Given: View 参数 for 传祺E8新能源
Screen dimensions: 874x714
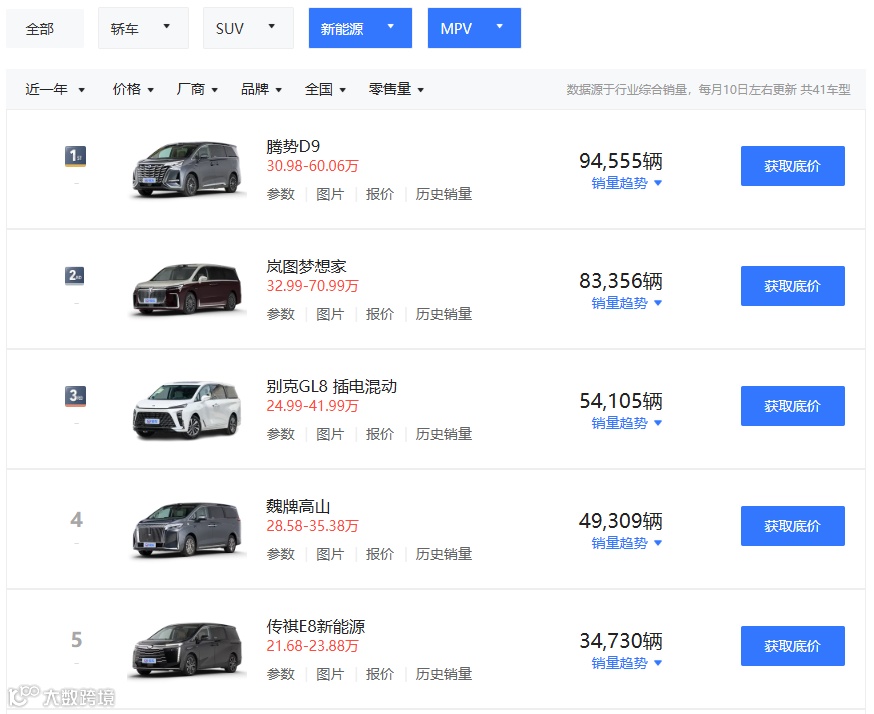Looking at the screenshot, I should (x=280, y=673).
